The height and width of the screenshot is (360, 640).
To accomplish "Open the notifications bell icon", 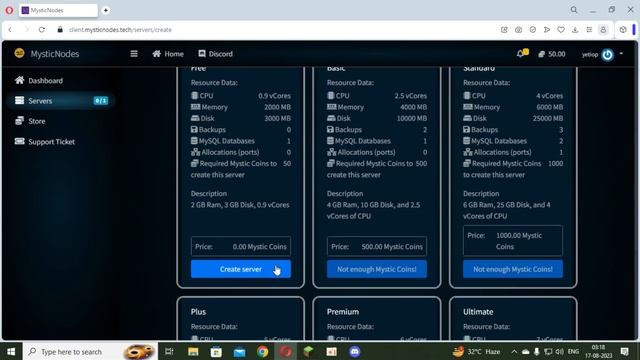I will point(521,53).
